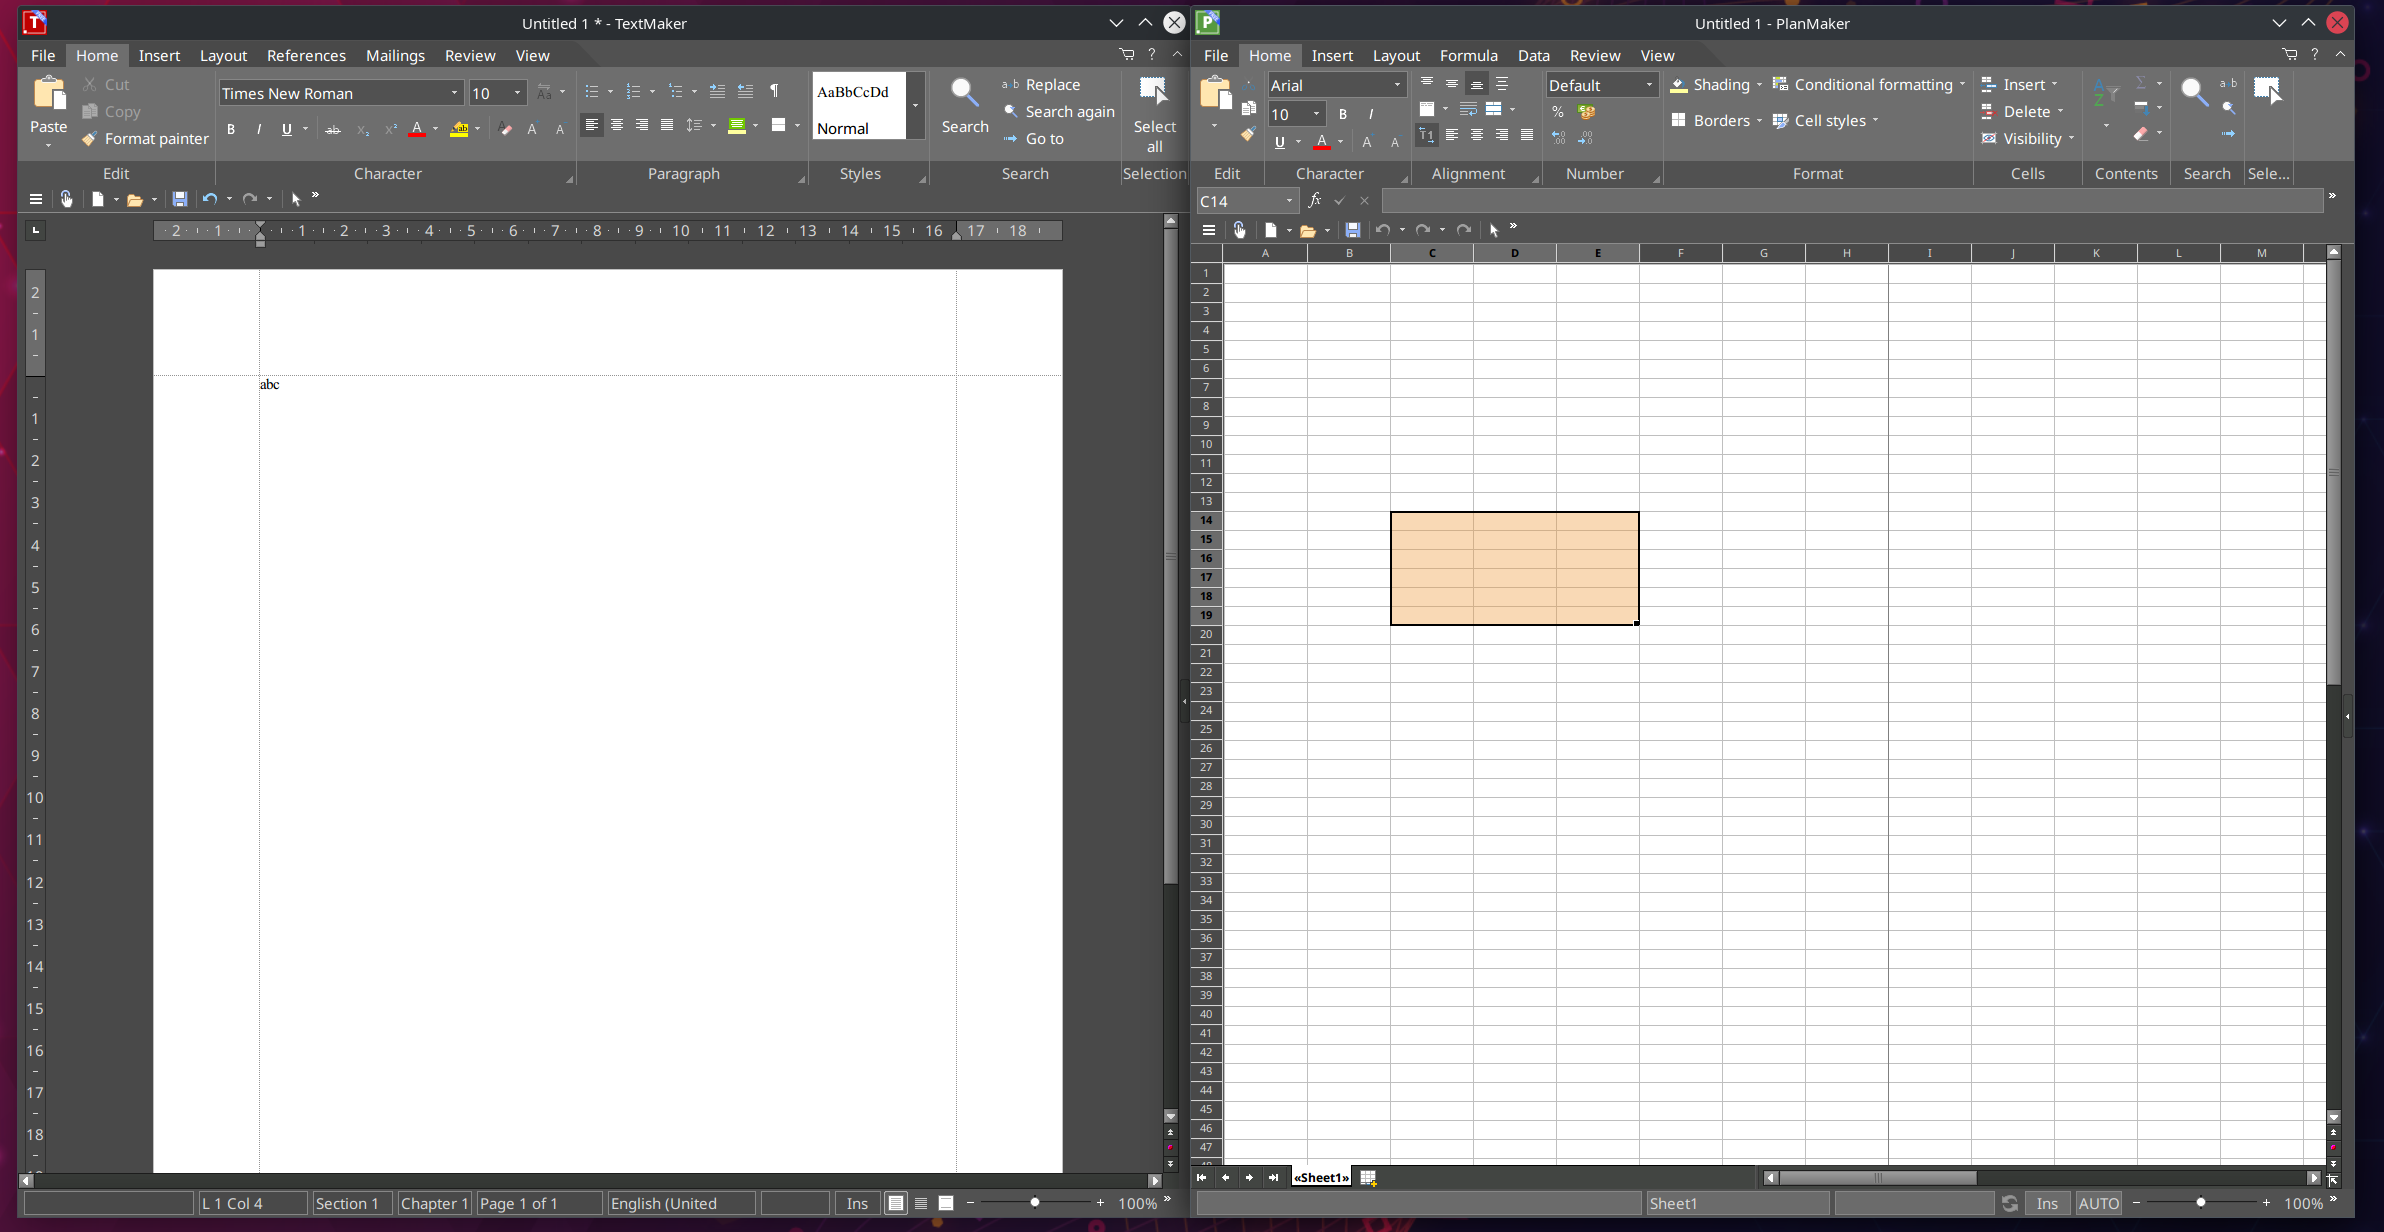2384x1232 pixels.
Task: Expand the Styles gallery dropdown in TextMaker
Action: coord(915,105)
